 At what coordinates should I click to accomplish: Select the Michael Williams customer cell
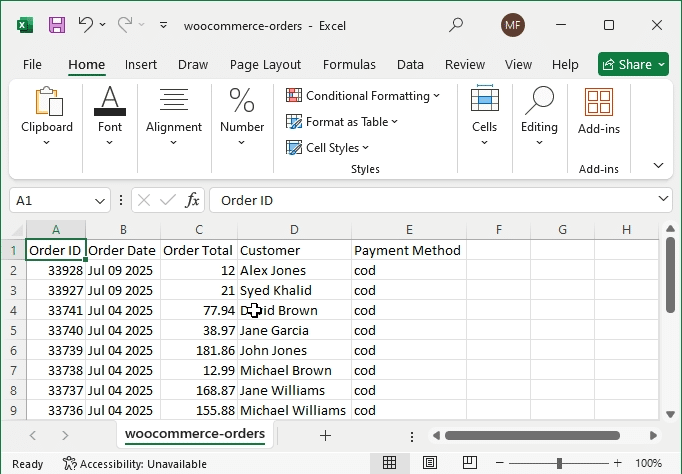click(x=294, y=411)
